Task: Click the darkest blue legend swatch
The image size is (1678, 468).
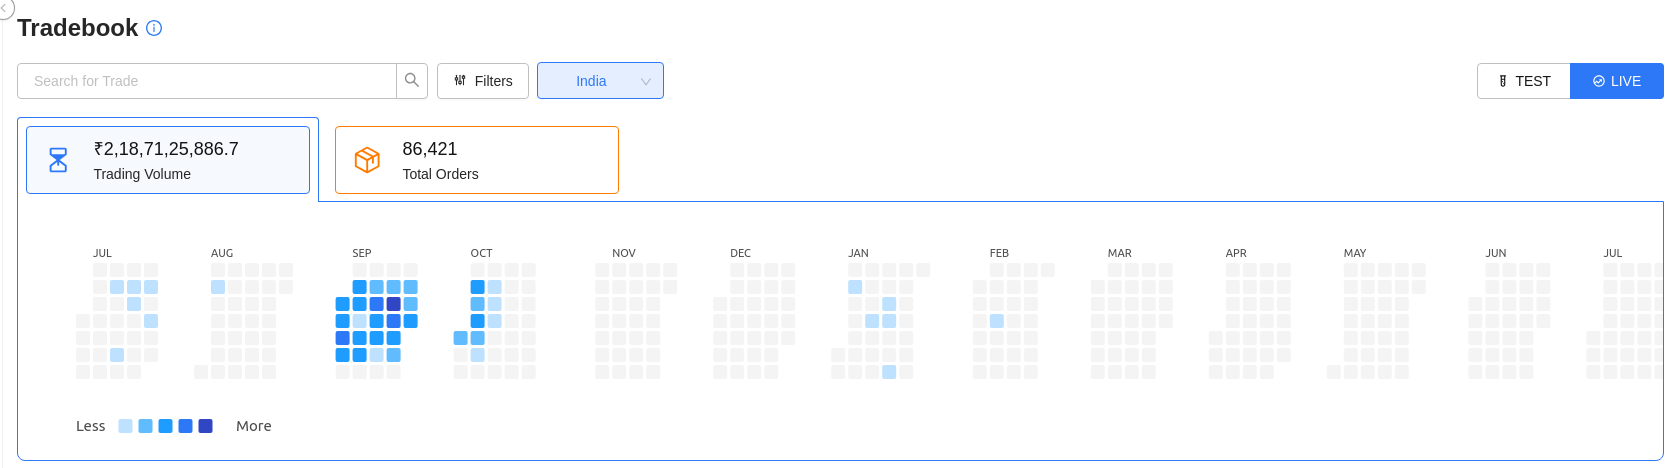Action: coord(206,426)
